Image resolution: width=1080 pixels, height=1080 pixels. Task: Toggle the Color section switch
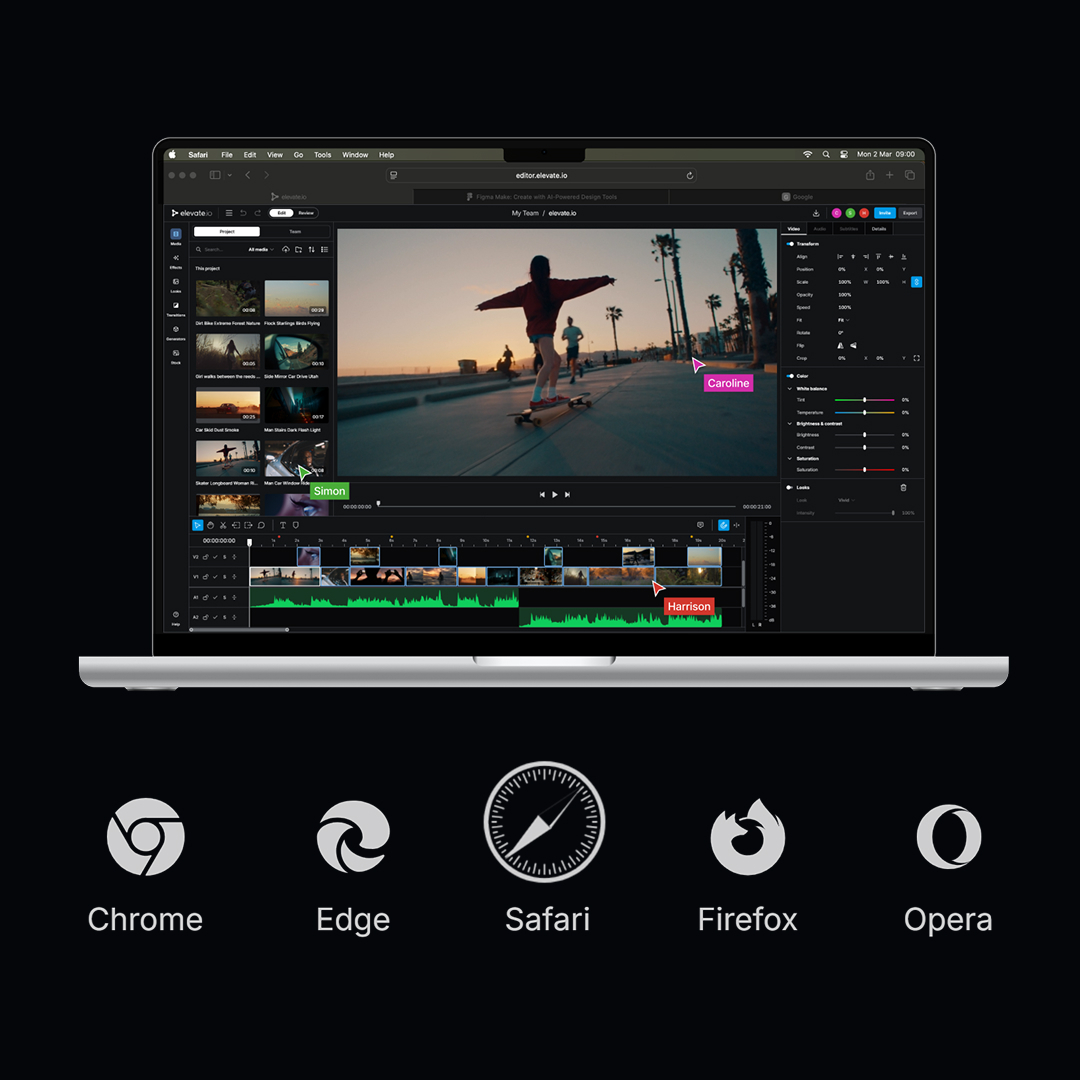(x=790, y=376)
